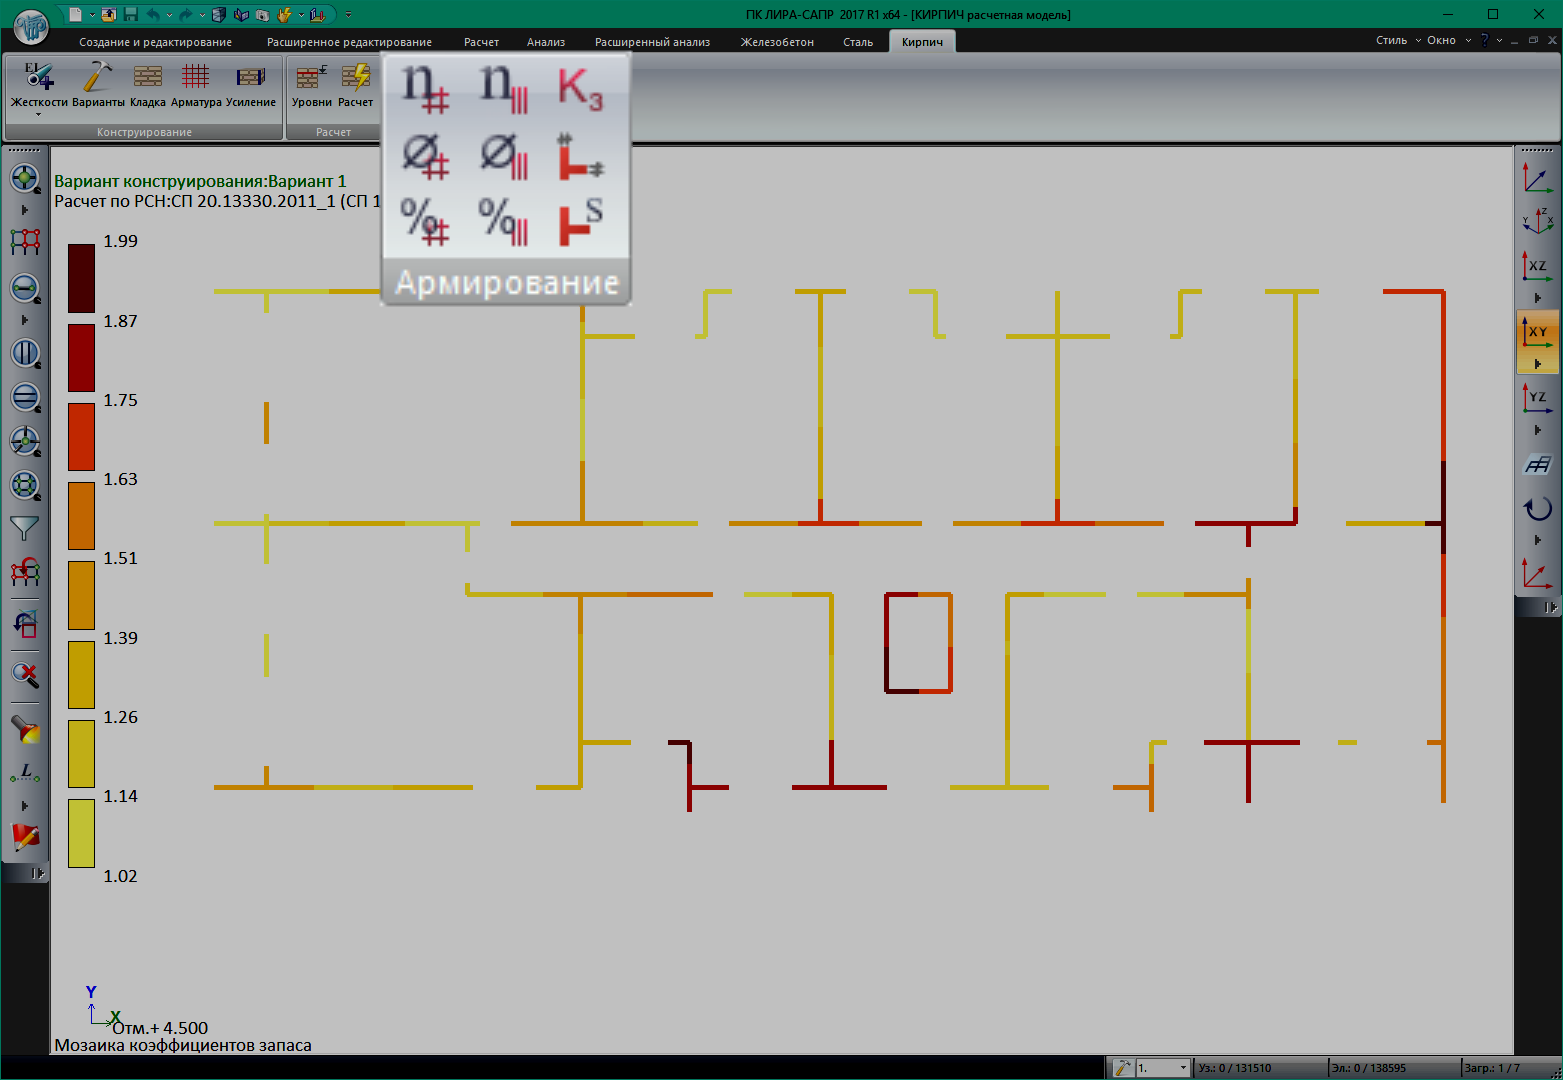Open the Стиль dropdown menu
Image resolution: width=1563 pixels, height=1080 pixels.
pos(1396,41)
